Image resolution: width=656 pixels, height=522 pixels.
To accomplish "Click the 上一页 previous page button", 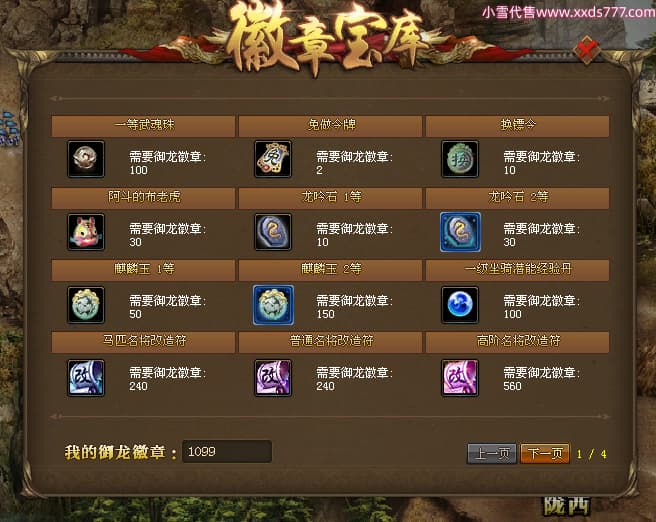I will click(x=492, y=453).
